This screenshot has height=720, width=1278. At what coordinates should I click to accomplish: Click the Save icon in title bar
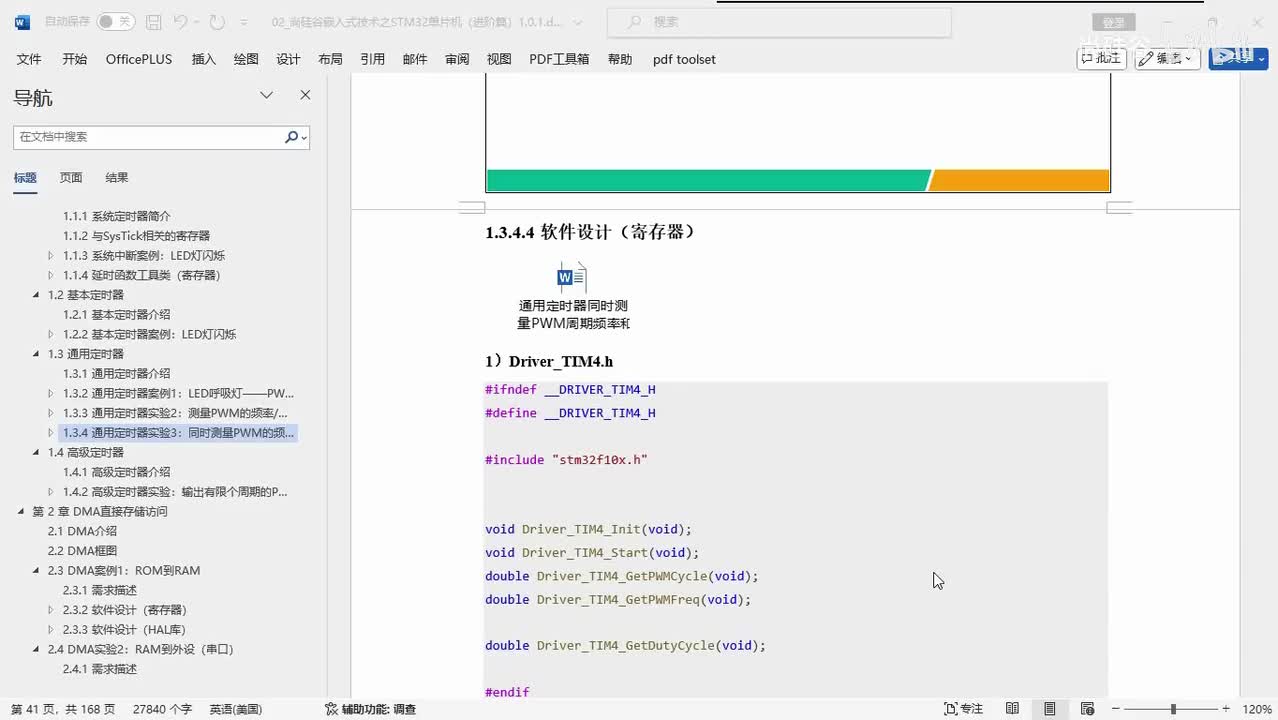[153, 22]
